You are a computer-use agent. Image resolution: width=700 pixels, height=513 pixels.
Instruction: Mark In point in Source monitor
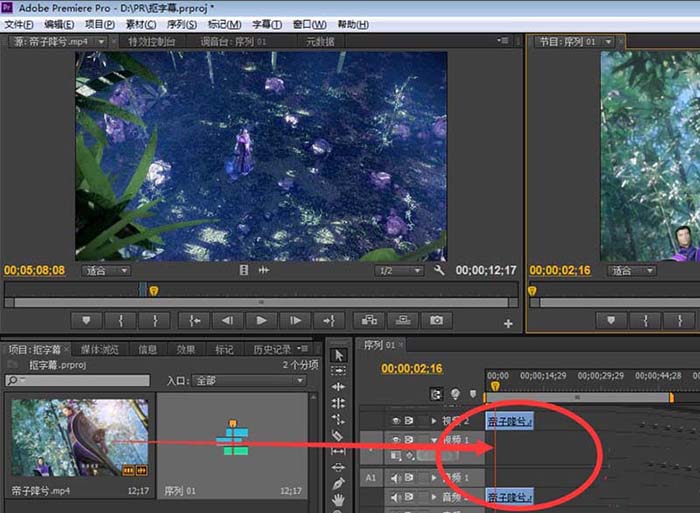point(121,321)
